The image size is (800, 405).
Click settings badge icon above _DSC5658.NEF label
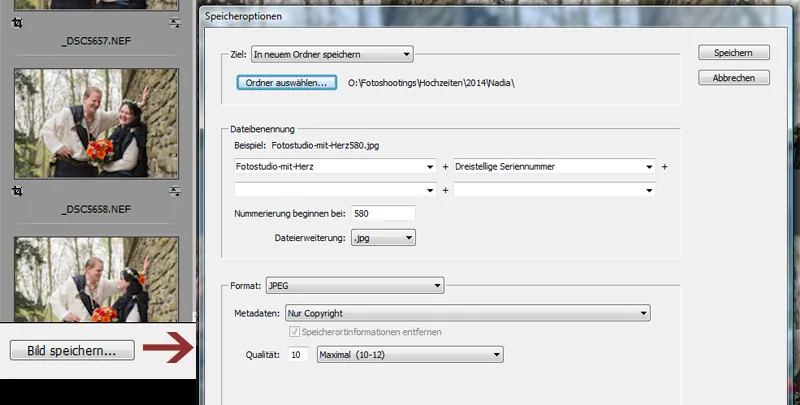pyautogui.click(x=175, y=191)
